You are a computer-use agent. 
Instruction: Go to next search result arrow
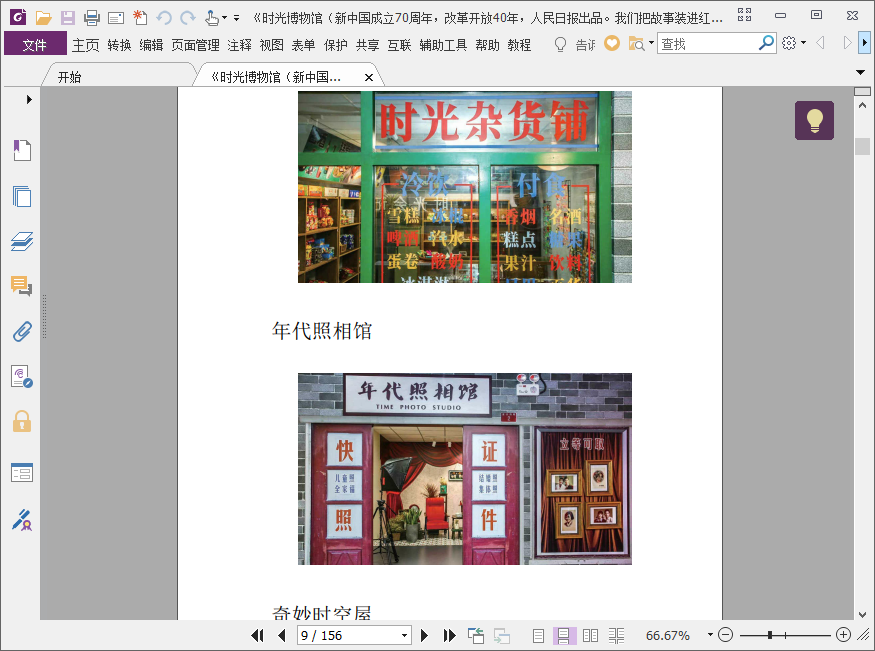pos(847,43)
